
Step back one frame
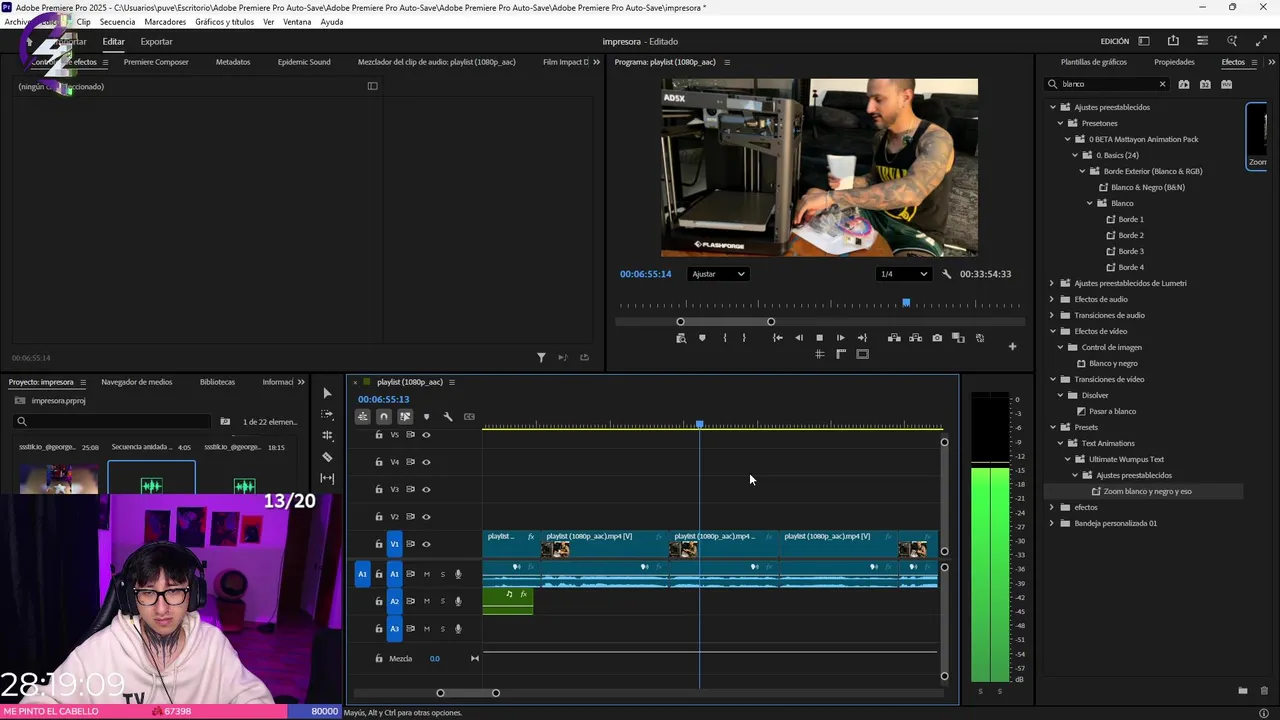[x=798, y=338]
